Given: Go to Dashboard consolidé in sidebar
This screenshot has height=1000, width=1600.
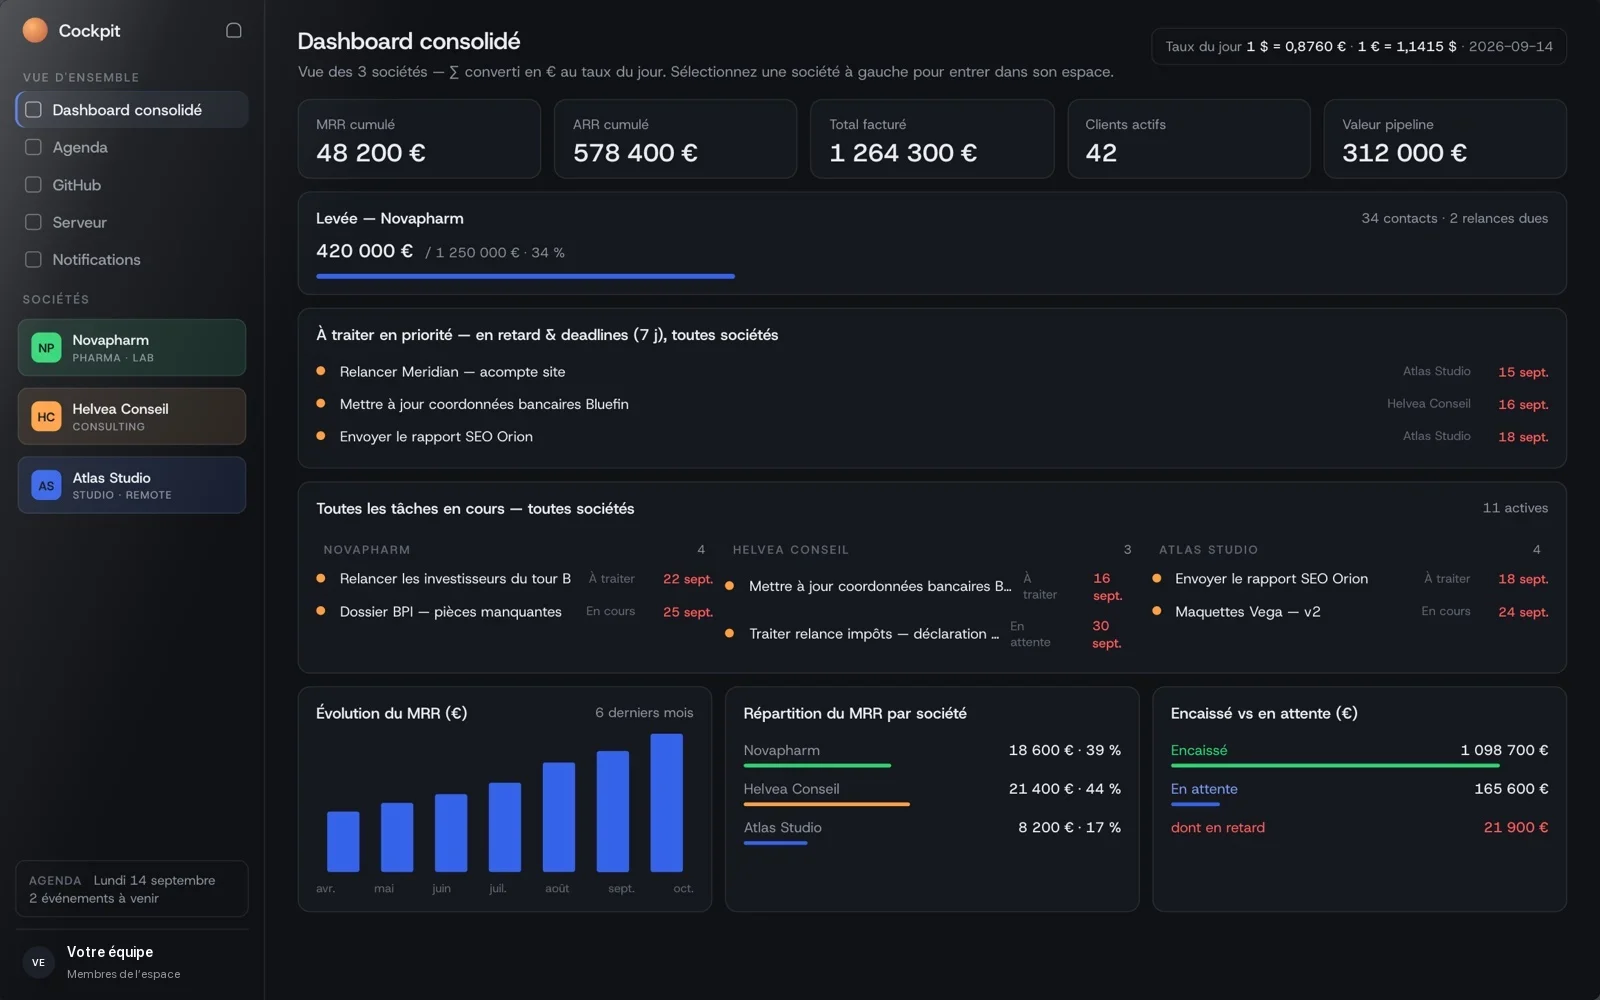Looking at the screenshot, I should (132, 110).
